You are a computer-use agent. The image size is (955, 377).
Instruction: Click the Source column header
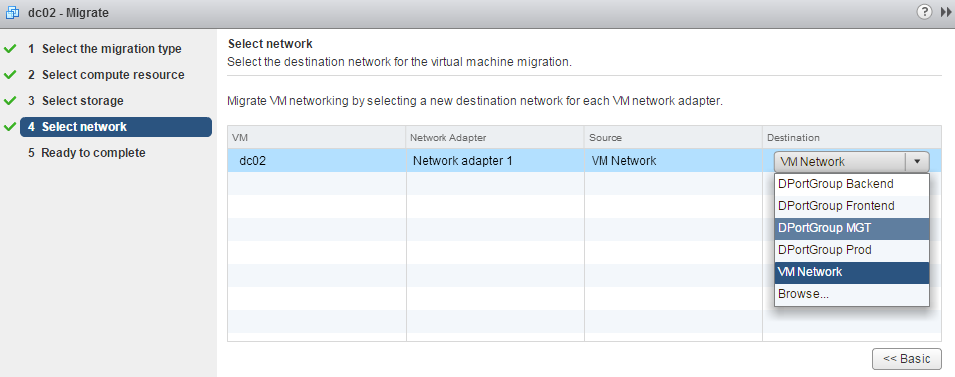[673, 138]
